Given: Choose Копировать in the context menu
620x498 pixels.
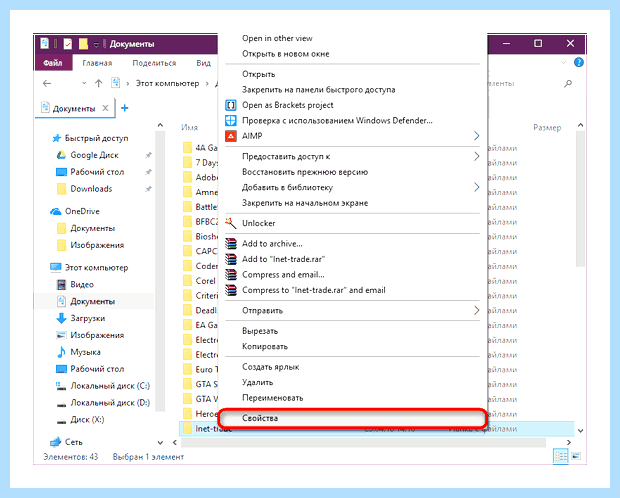Looking at the screenshot, I should pos(265,347).
